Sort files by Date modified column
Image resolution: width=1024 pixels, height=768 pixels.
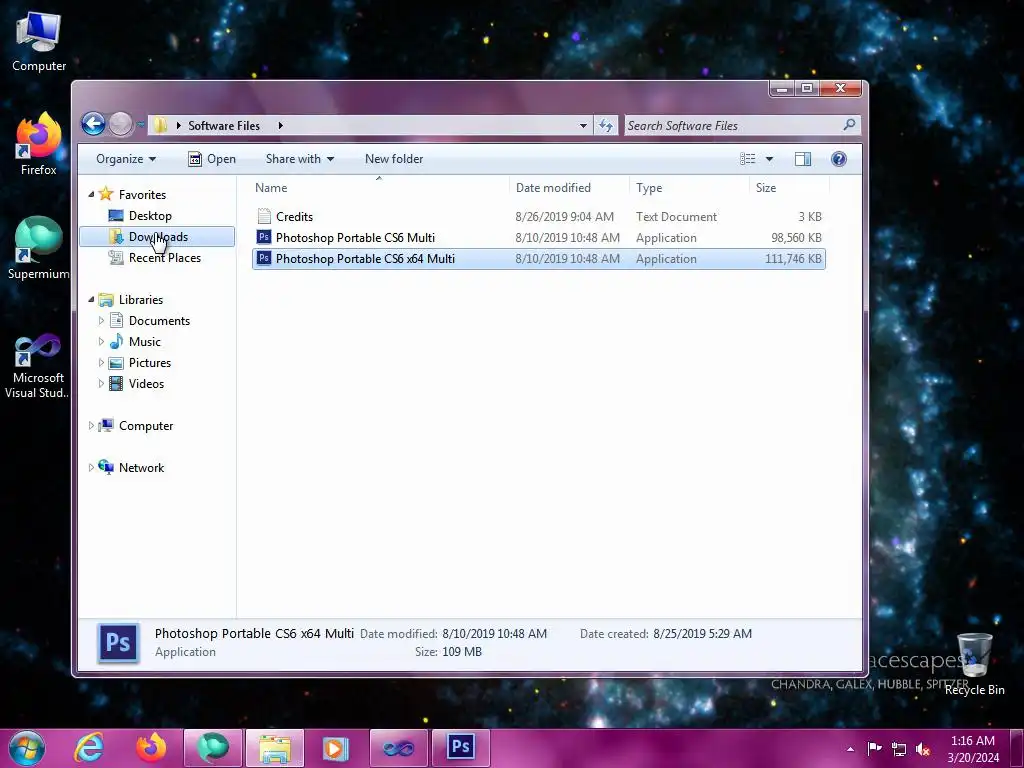click(569, 187)
